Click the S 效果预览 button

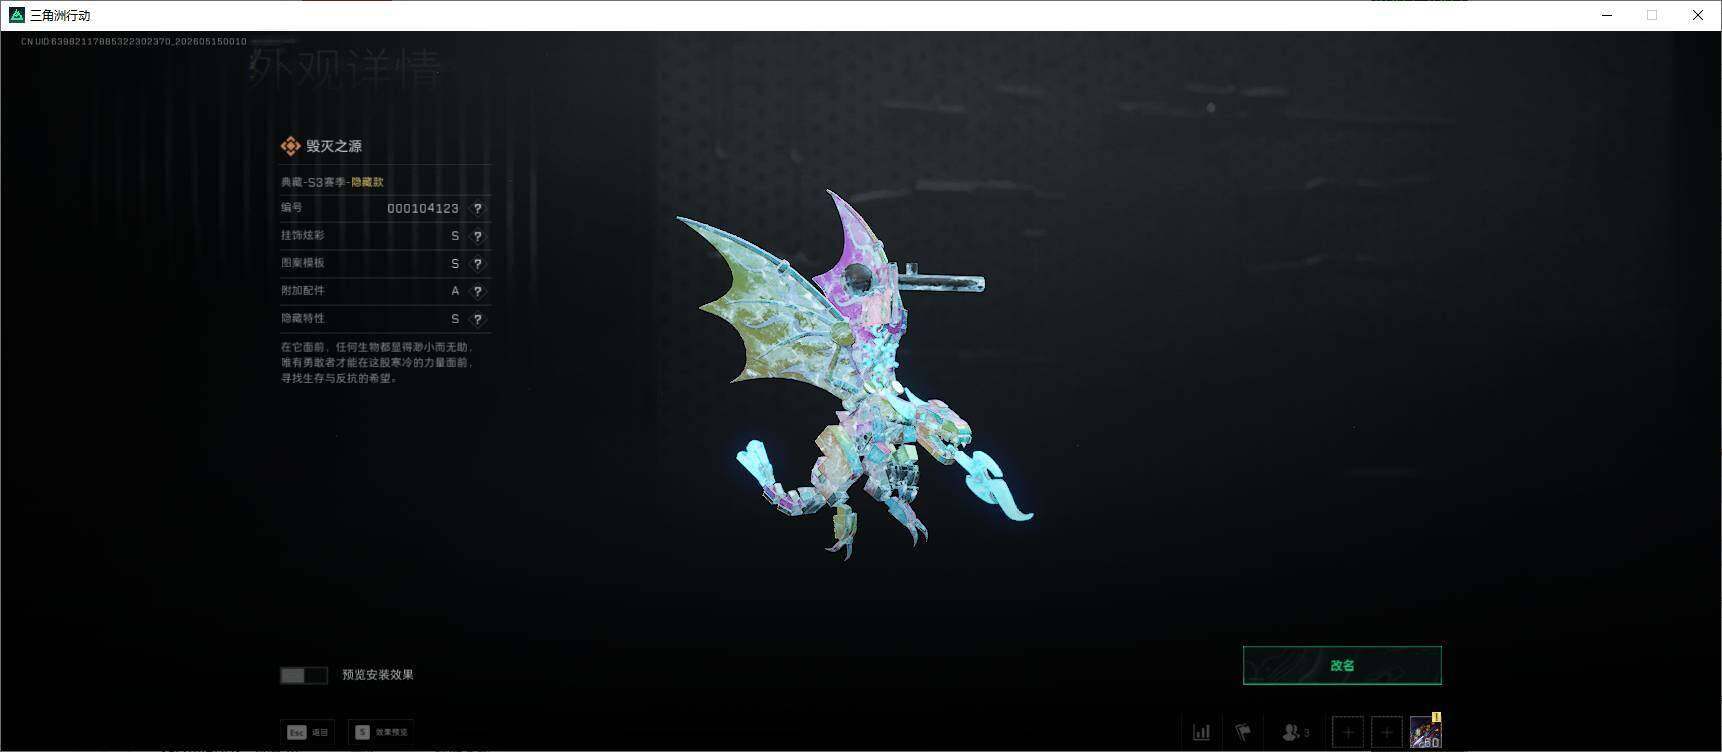click(381, 732)
